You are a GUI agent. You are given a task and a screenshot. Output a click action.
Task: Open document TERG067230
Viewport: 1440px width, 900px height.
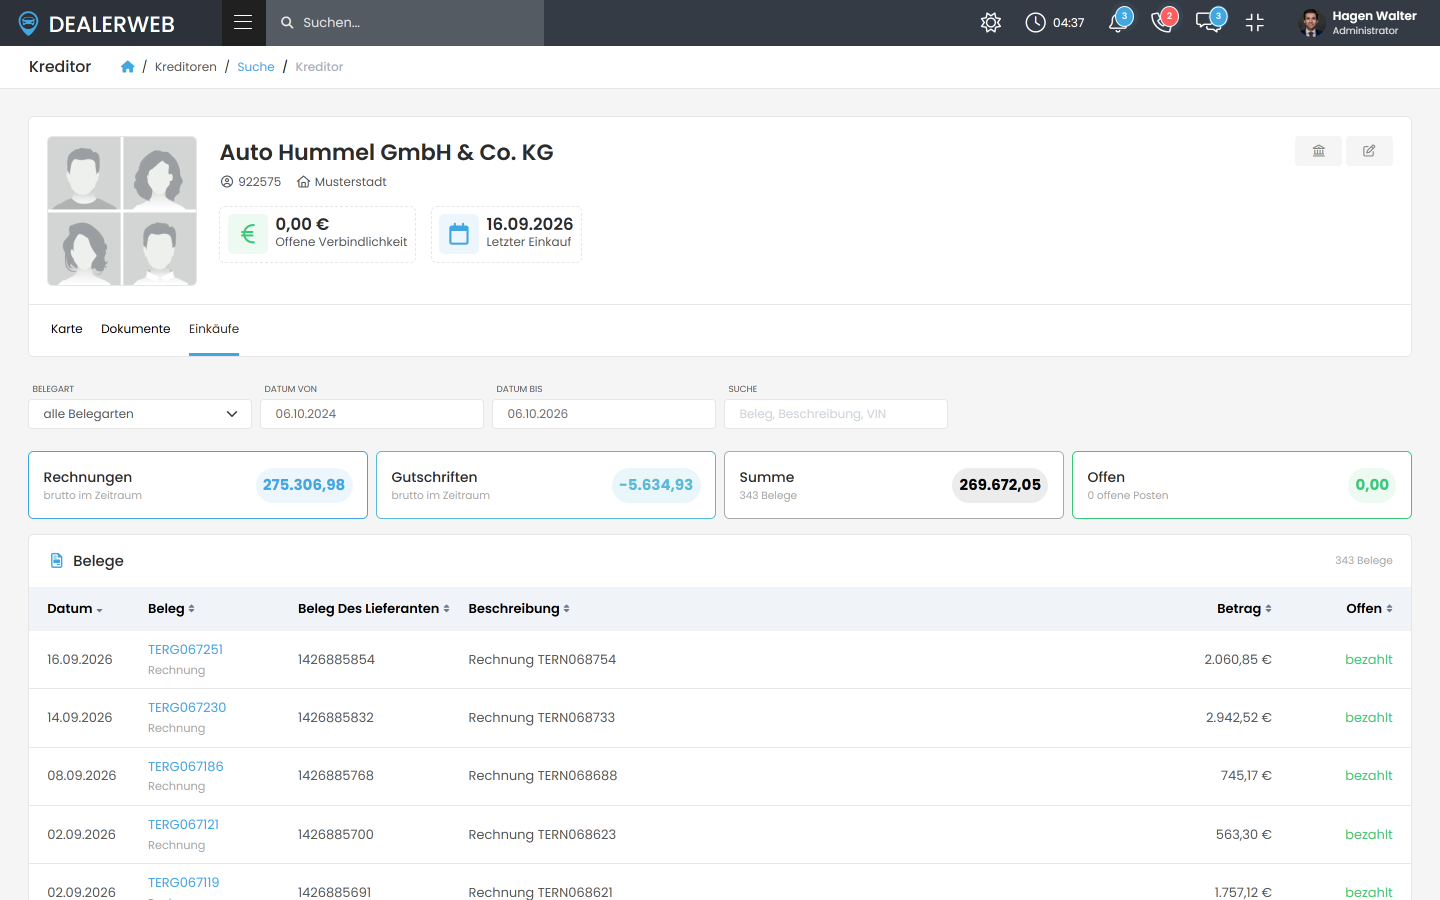187,708
